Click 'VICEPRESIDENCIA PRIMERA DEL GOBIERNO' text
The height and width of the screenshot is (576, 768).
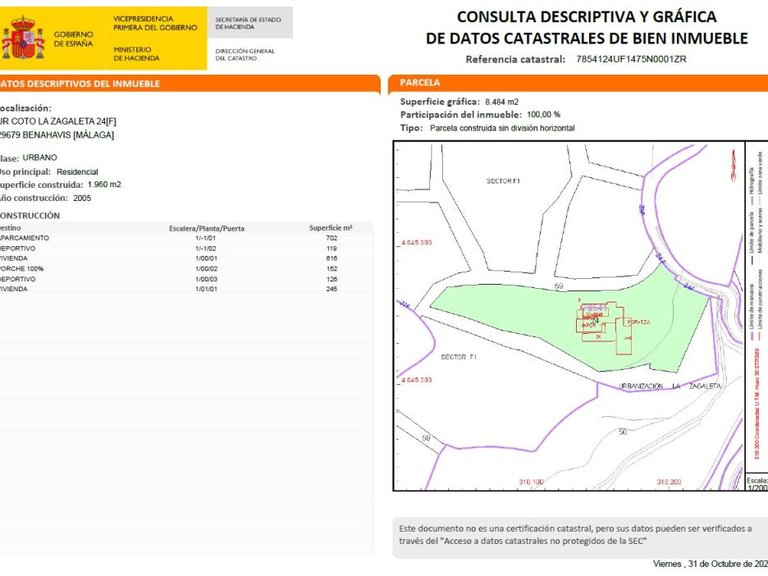pyautogui.click(x=155, y=23)
